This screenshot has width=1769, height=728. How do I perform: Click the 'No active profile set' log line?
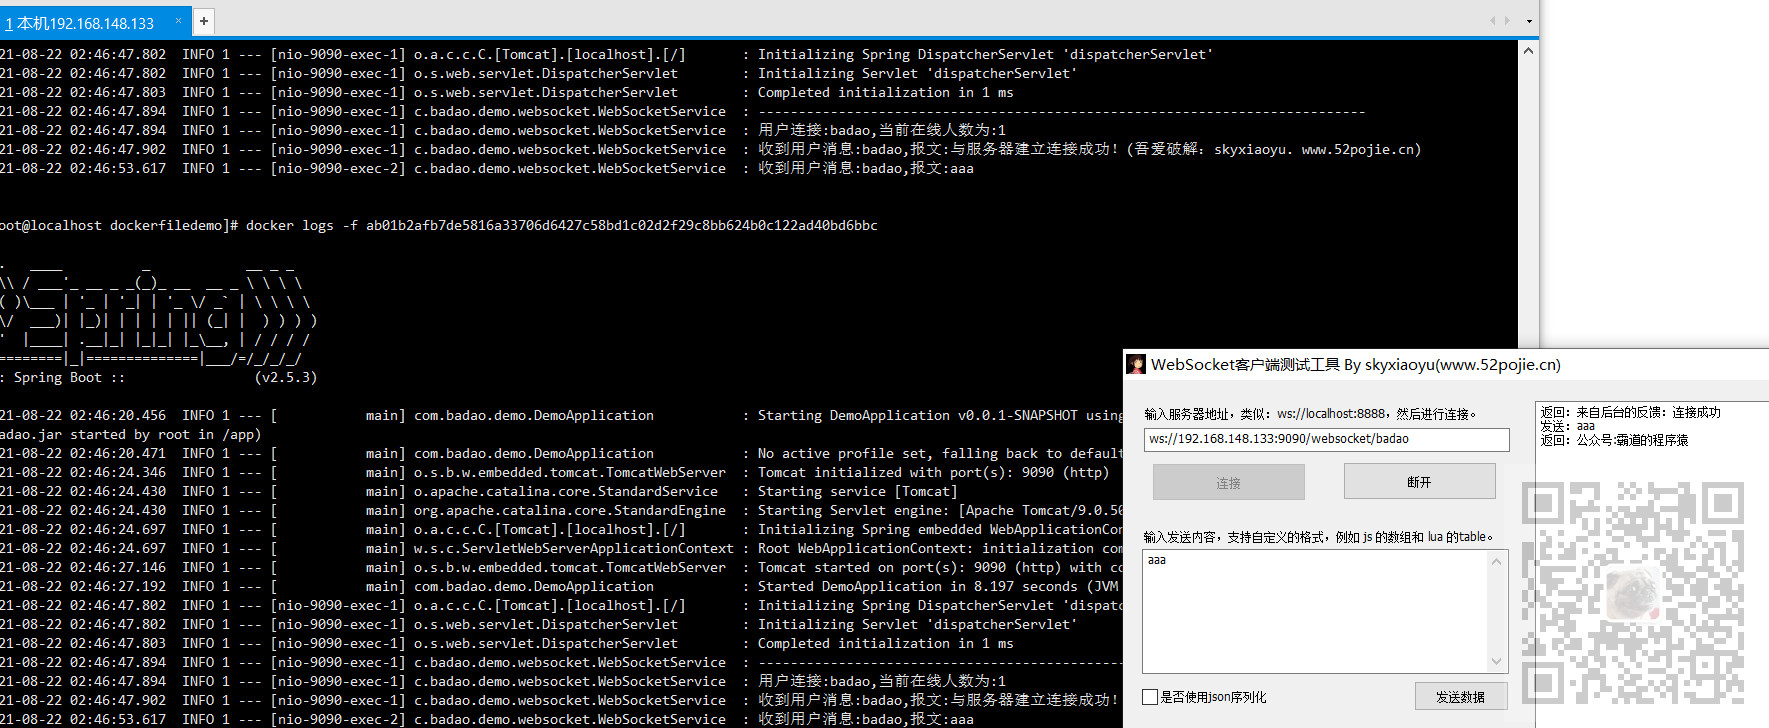point(561,453)
